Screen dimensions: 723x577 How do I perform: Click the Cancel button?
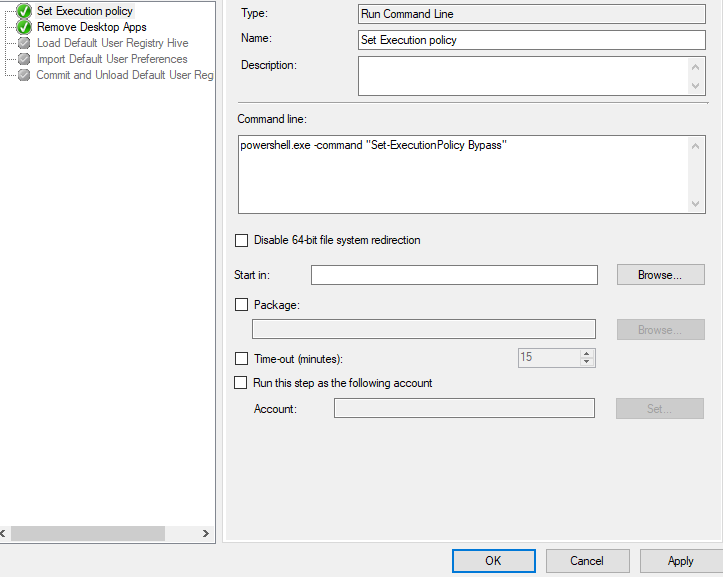point(587,561)
